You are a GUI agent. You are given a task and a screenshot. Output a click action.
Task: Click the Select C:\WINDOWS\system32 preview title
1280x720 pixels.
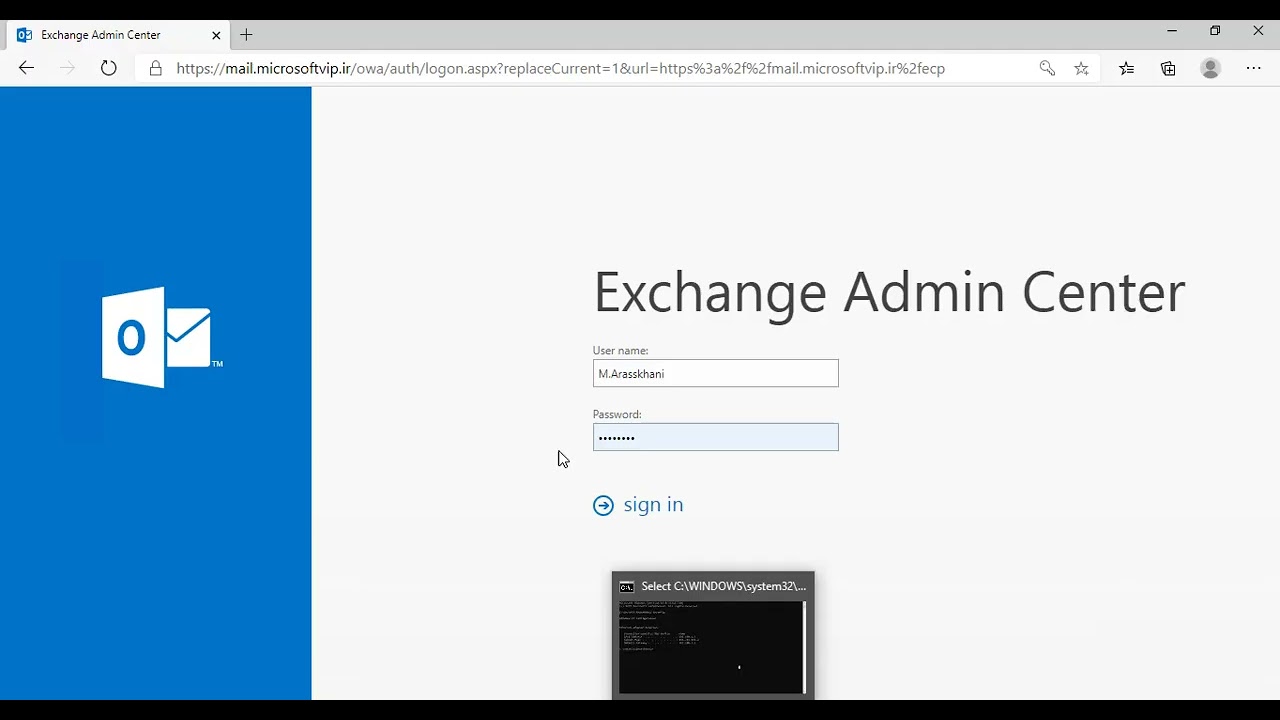tap(723, 586)
